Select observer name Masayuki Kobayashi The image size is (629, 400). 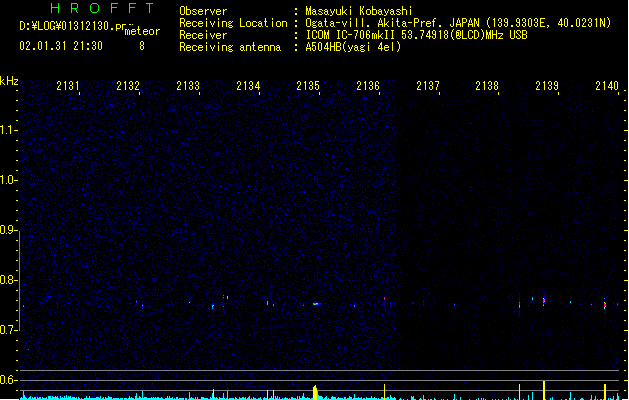pyautogui.click(x=359, y=11)
